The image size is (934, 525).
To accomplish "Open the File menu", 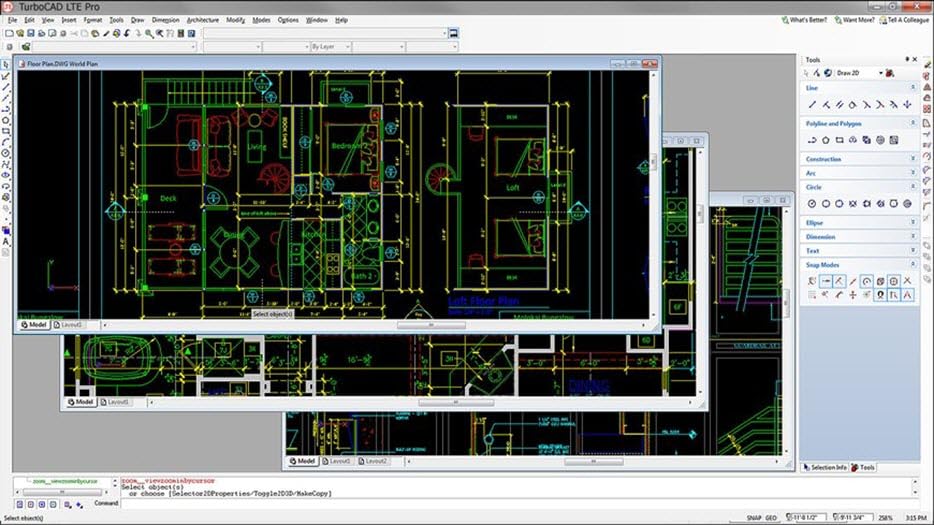I will (x=13, y=20).
